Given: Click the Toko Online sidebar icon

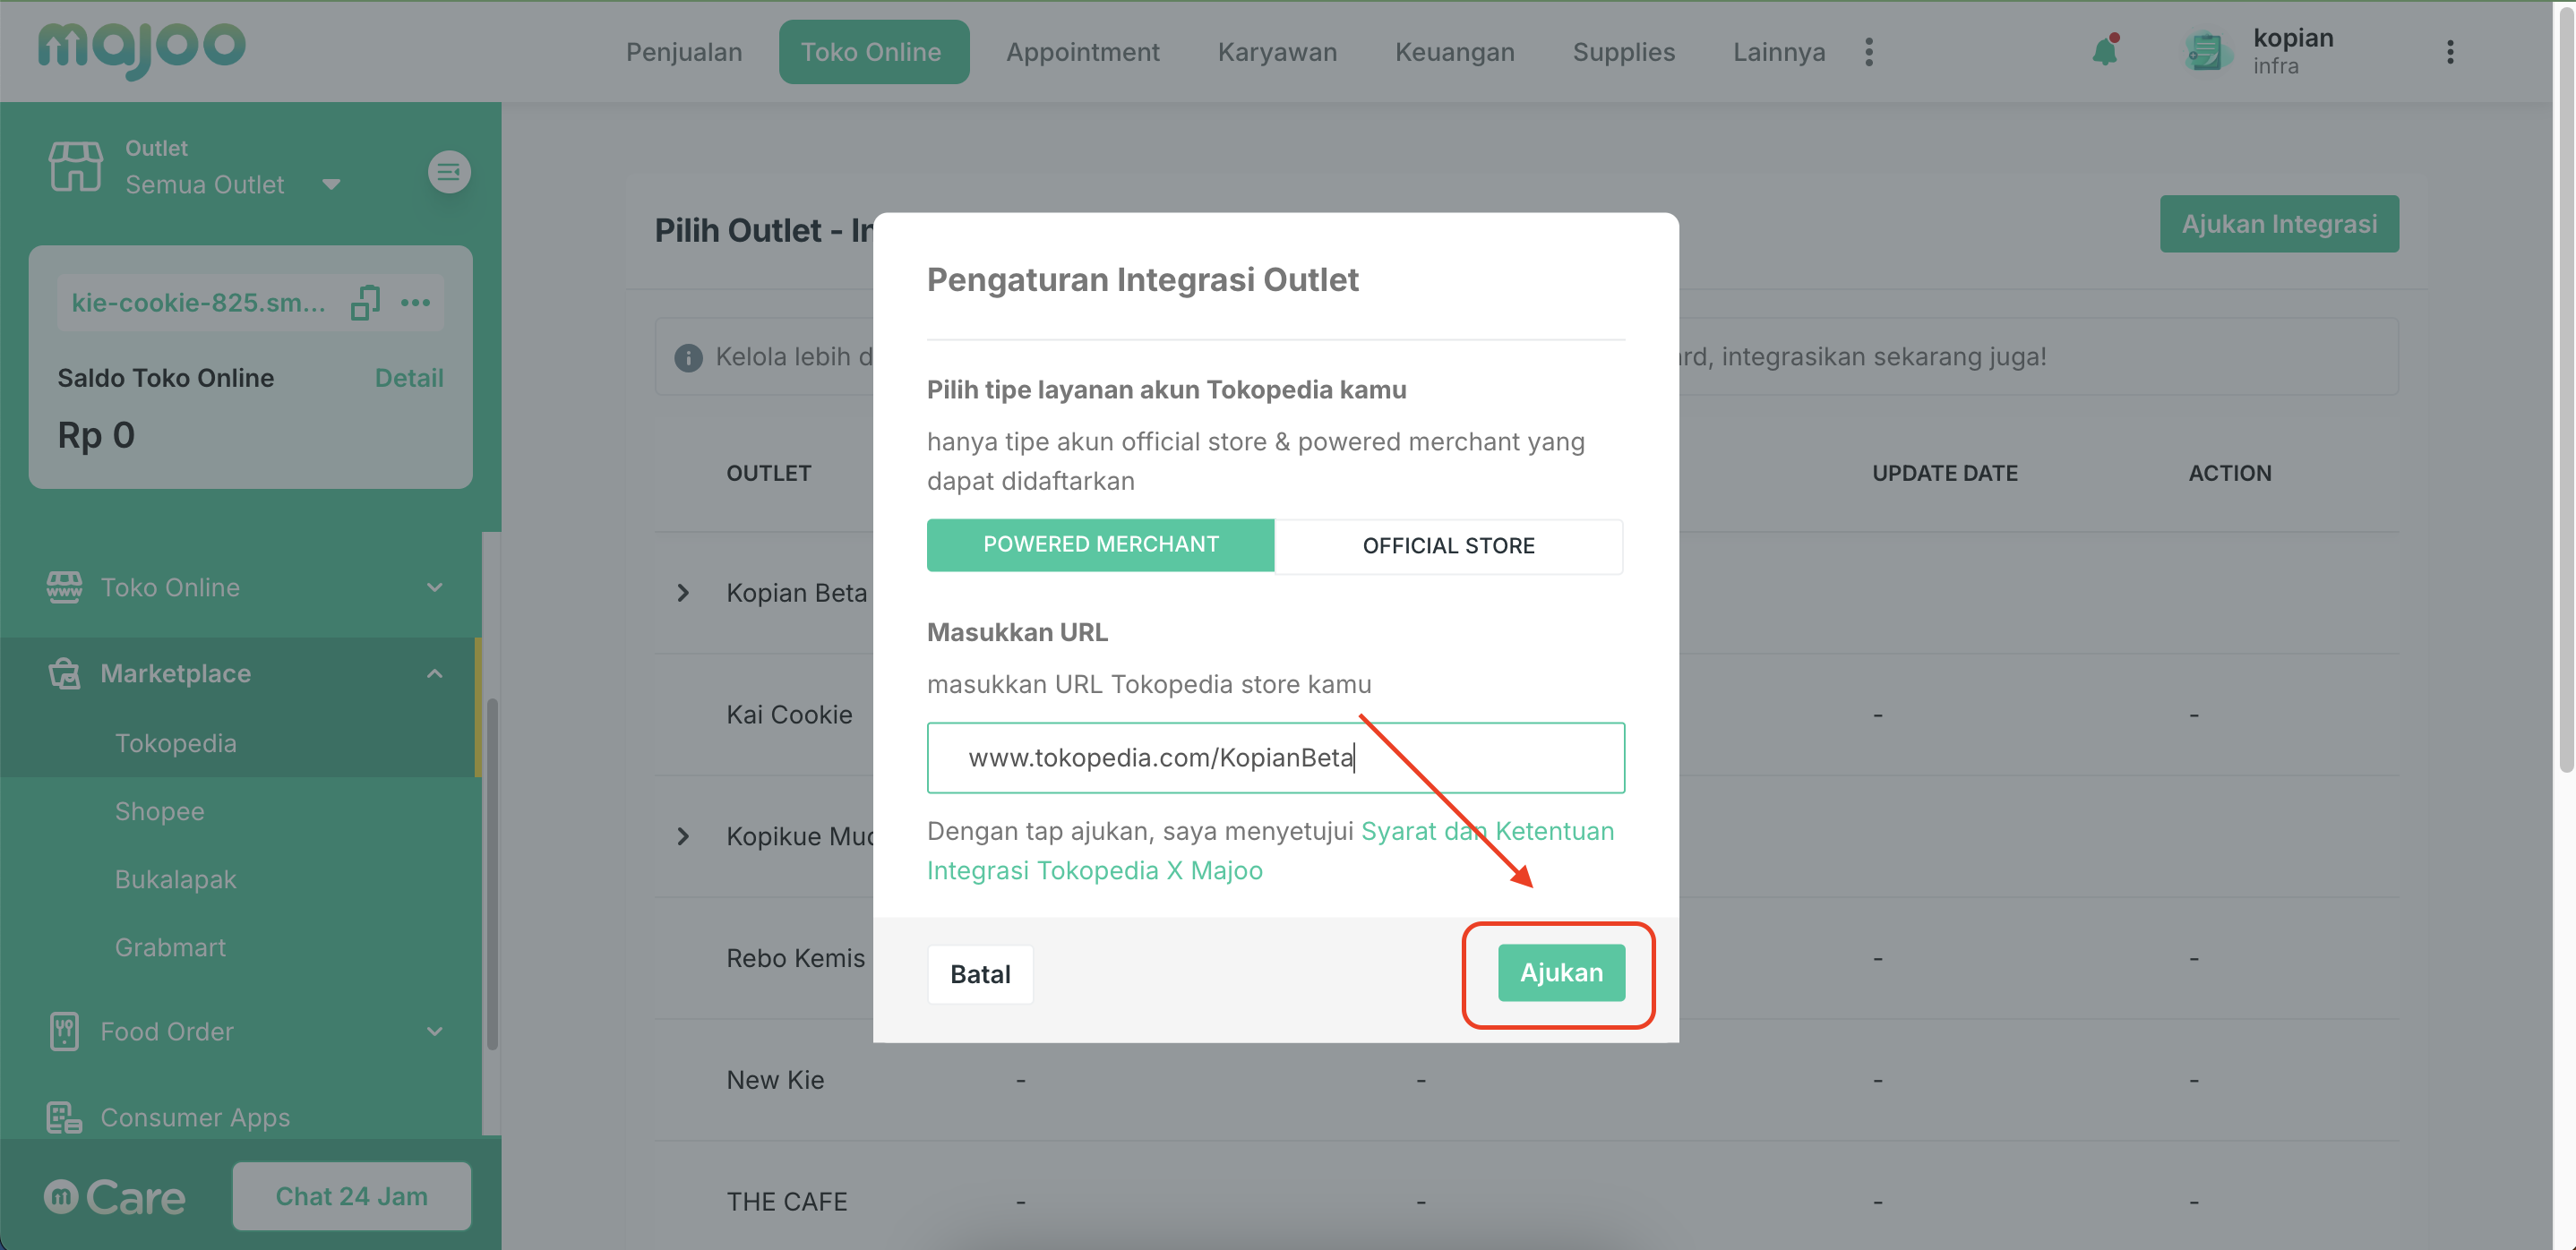Looking at the screenshot, I should point(64,587).
